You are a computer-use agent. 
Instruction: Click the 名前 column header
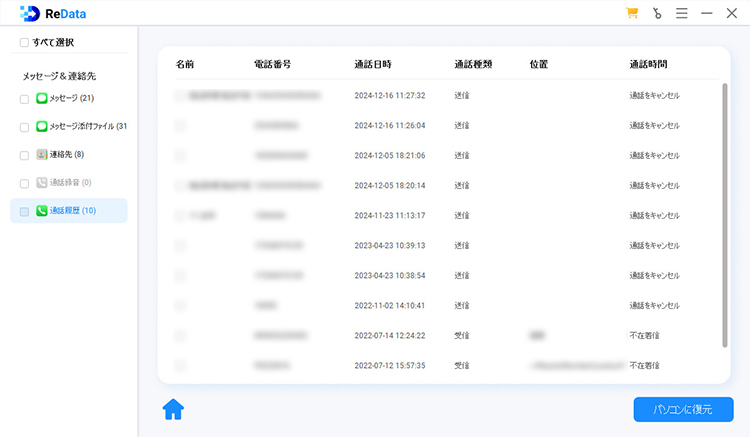click(185, 64)
